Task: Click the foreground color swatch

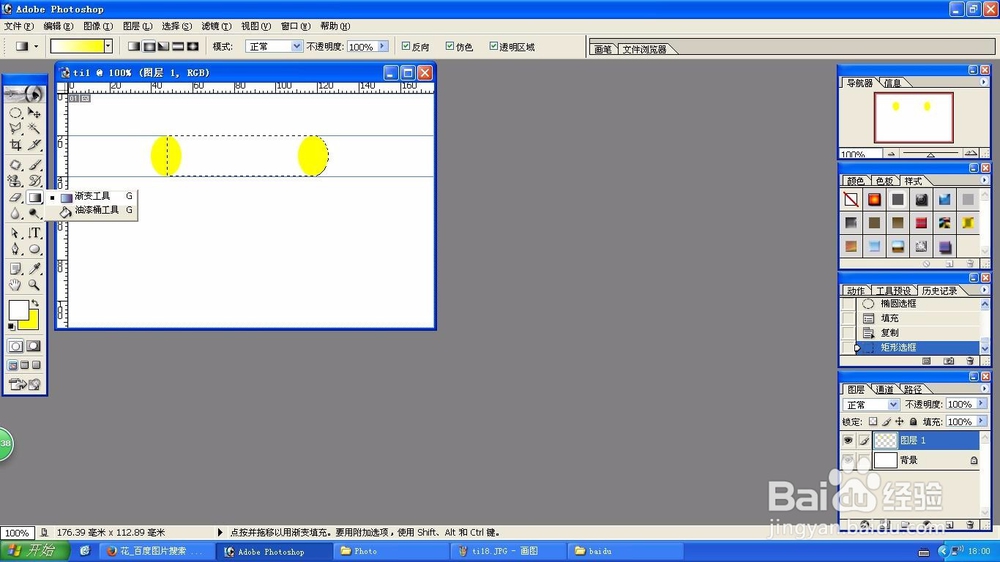Action: click(18, 311)
